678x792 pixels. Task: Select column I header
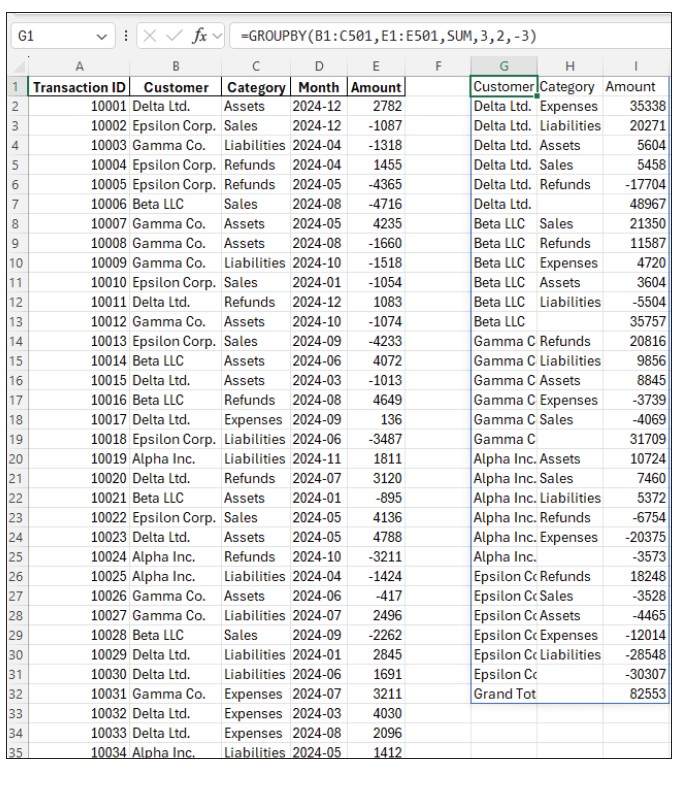[x=636, y=67]
